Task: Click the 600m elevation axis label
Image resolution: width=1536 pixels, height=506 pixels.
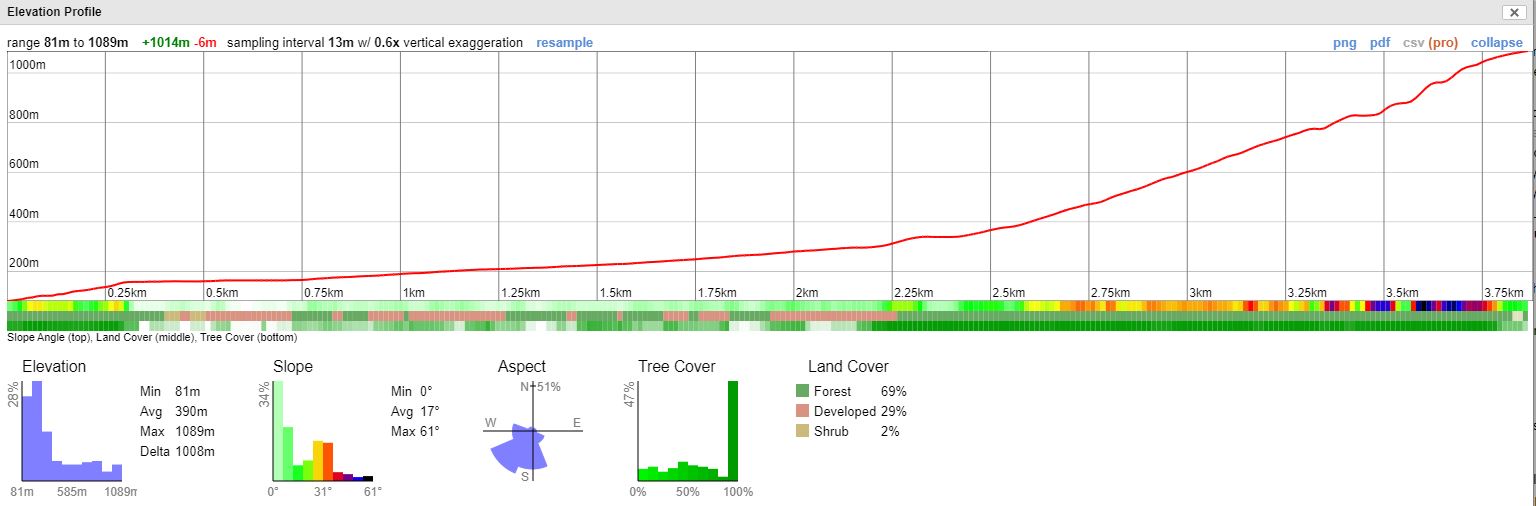Action: click(24, 164)
